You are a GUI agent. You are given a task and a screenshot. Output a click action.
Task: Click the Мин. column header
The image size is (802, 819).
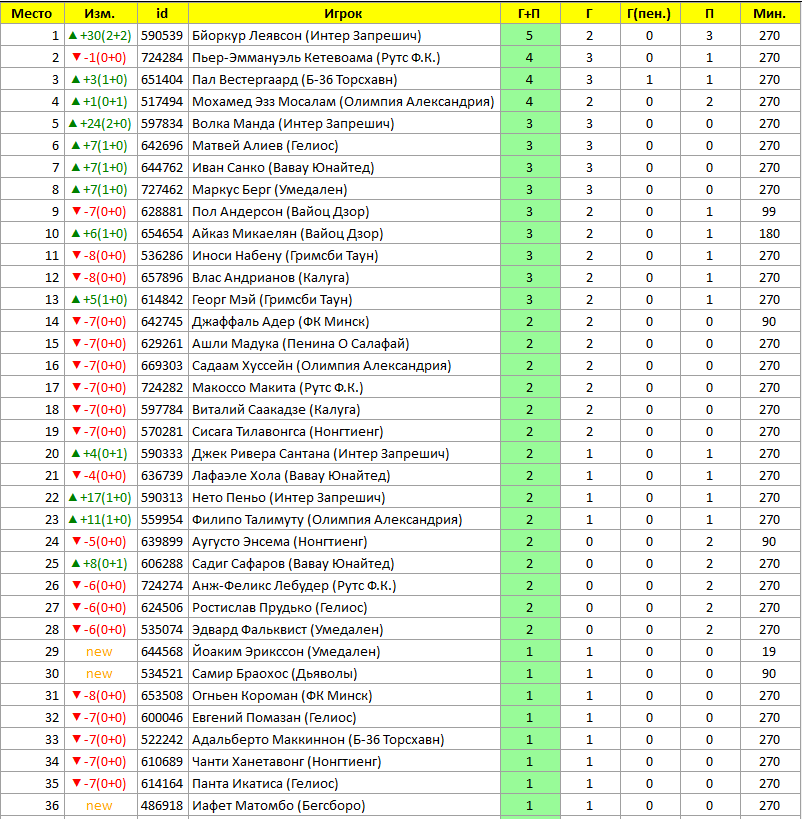(x=770, y=13)
